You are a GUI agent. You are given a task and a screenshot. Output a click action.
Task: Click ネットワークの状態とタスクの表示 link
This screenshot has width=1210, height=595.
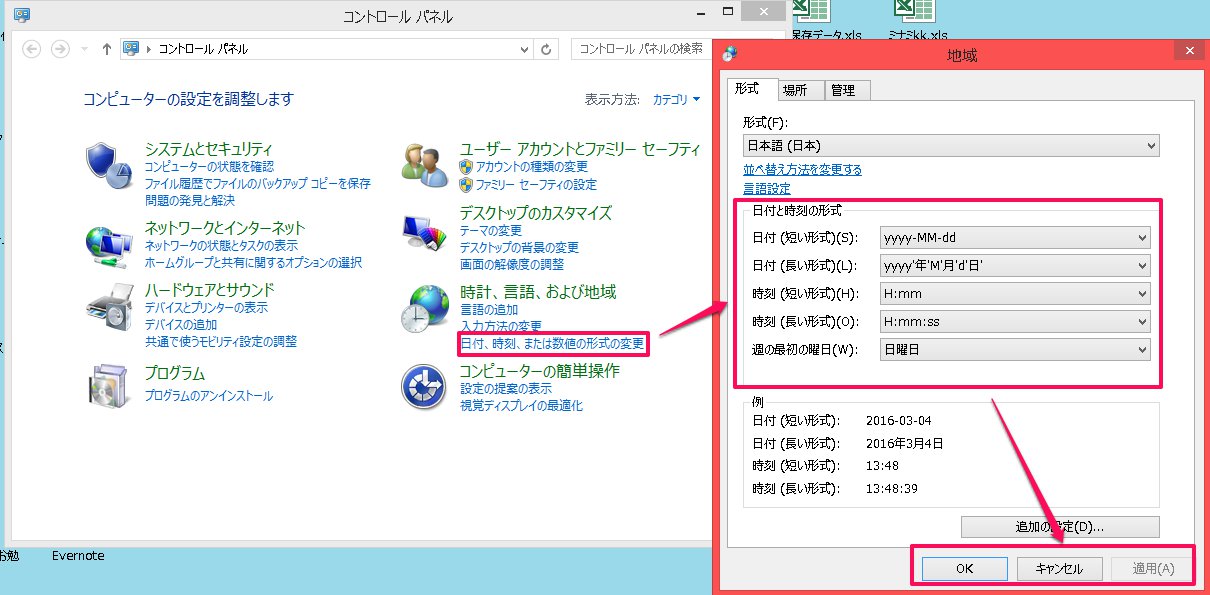click(221, 245)
